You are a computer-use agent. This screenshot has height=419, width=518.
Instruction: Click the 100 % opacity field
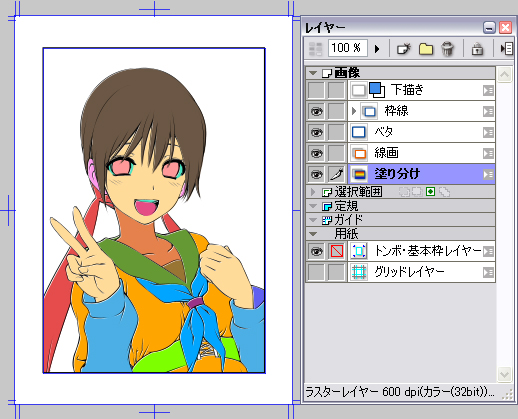(x=348, y=48)
